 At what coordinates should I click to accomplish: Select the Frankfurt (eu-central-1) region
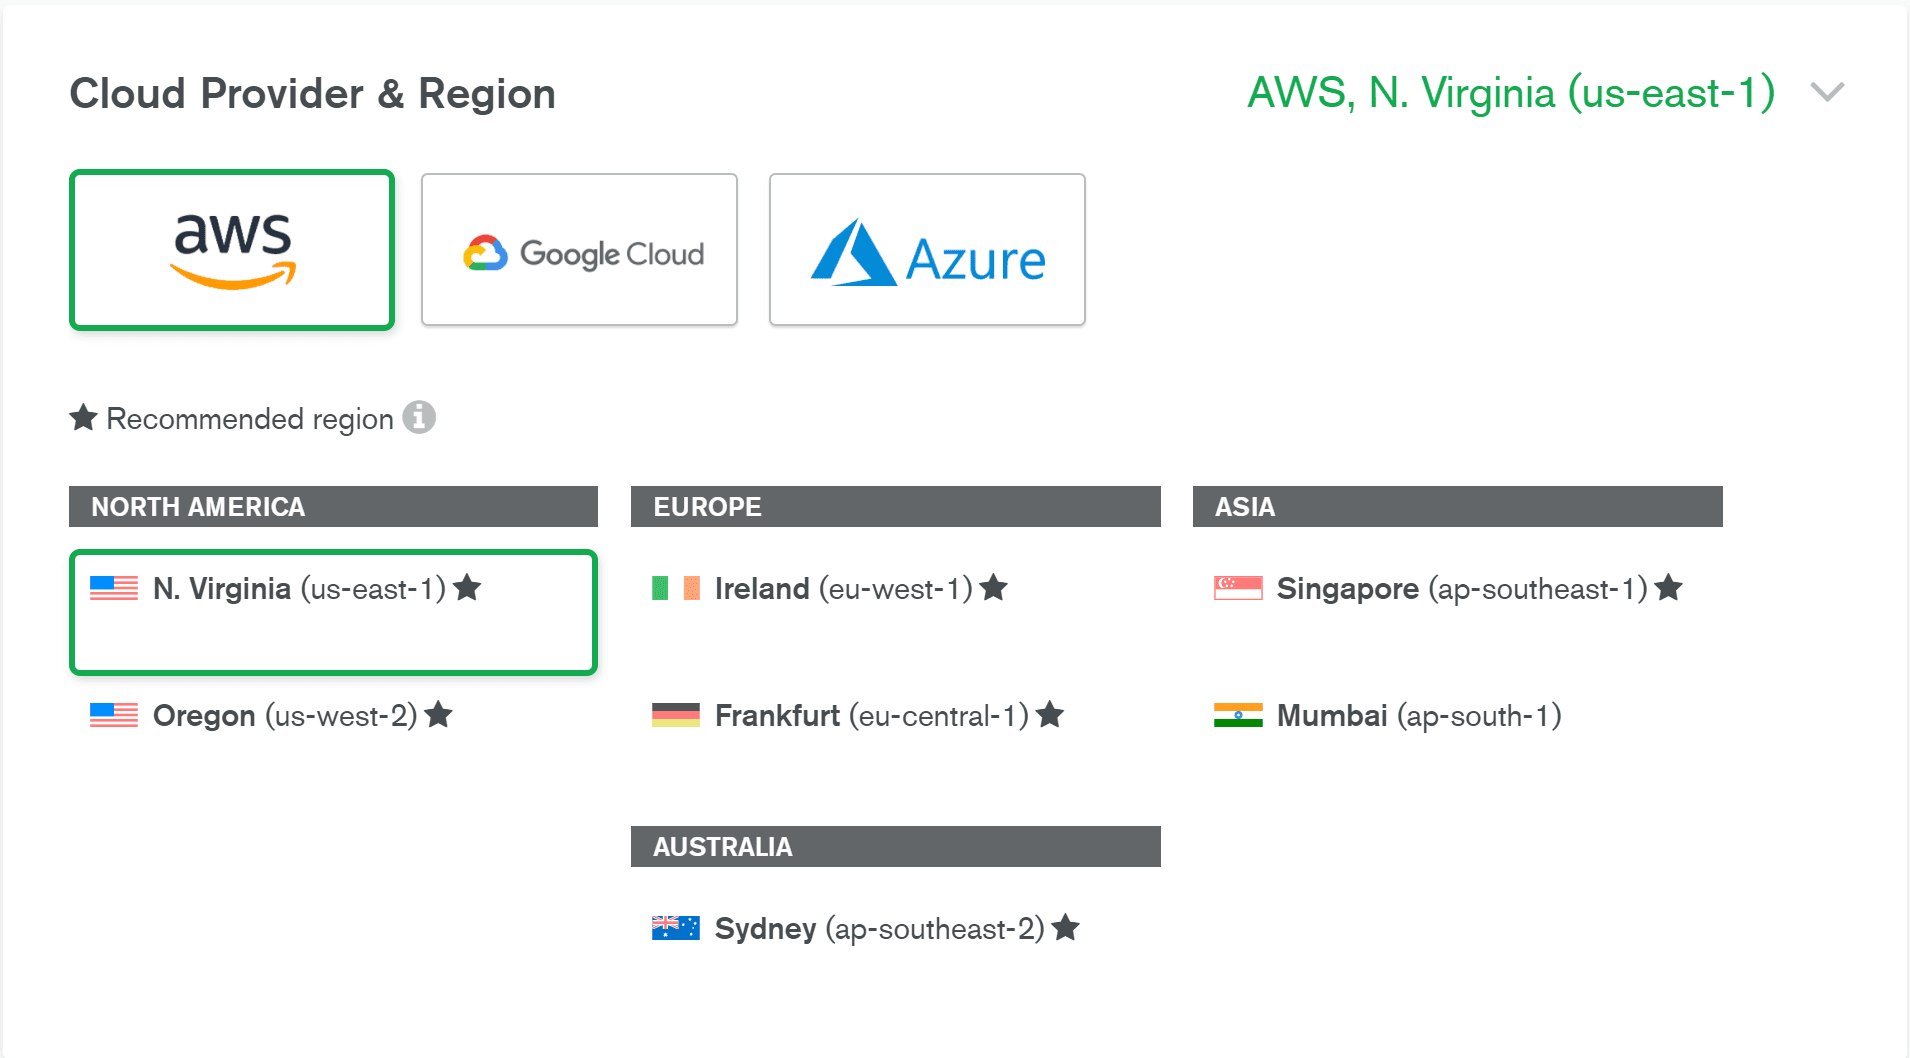click(x=871, y=716)
